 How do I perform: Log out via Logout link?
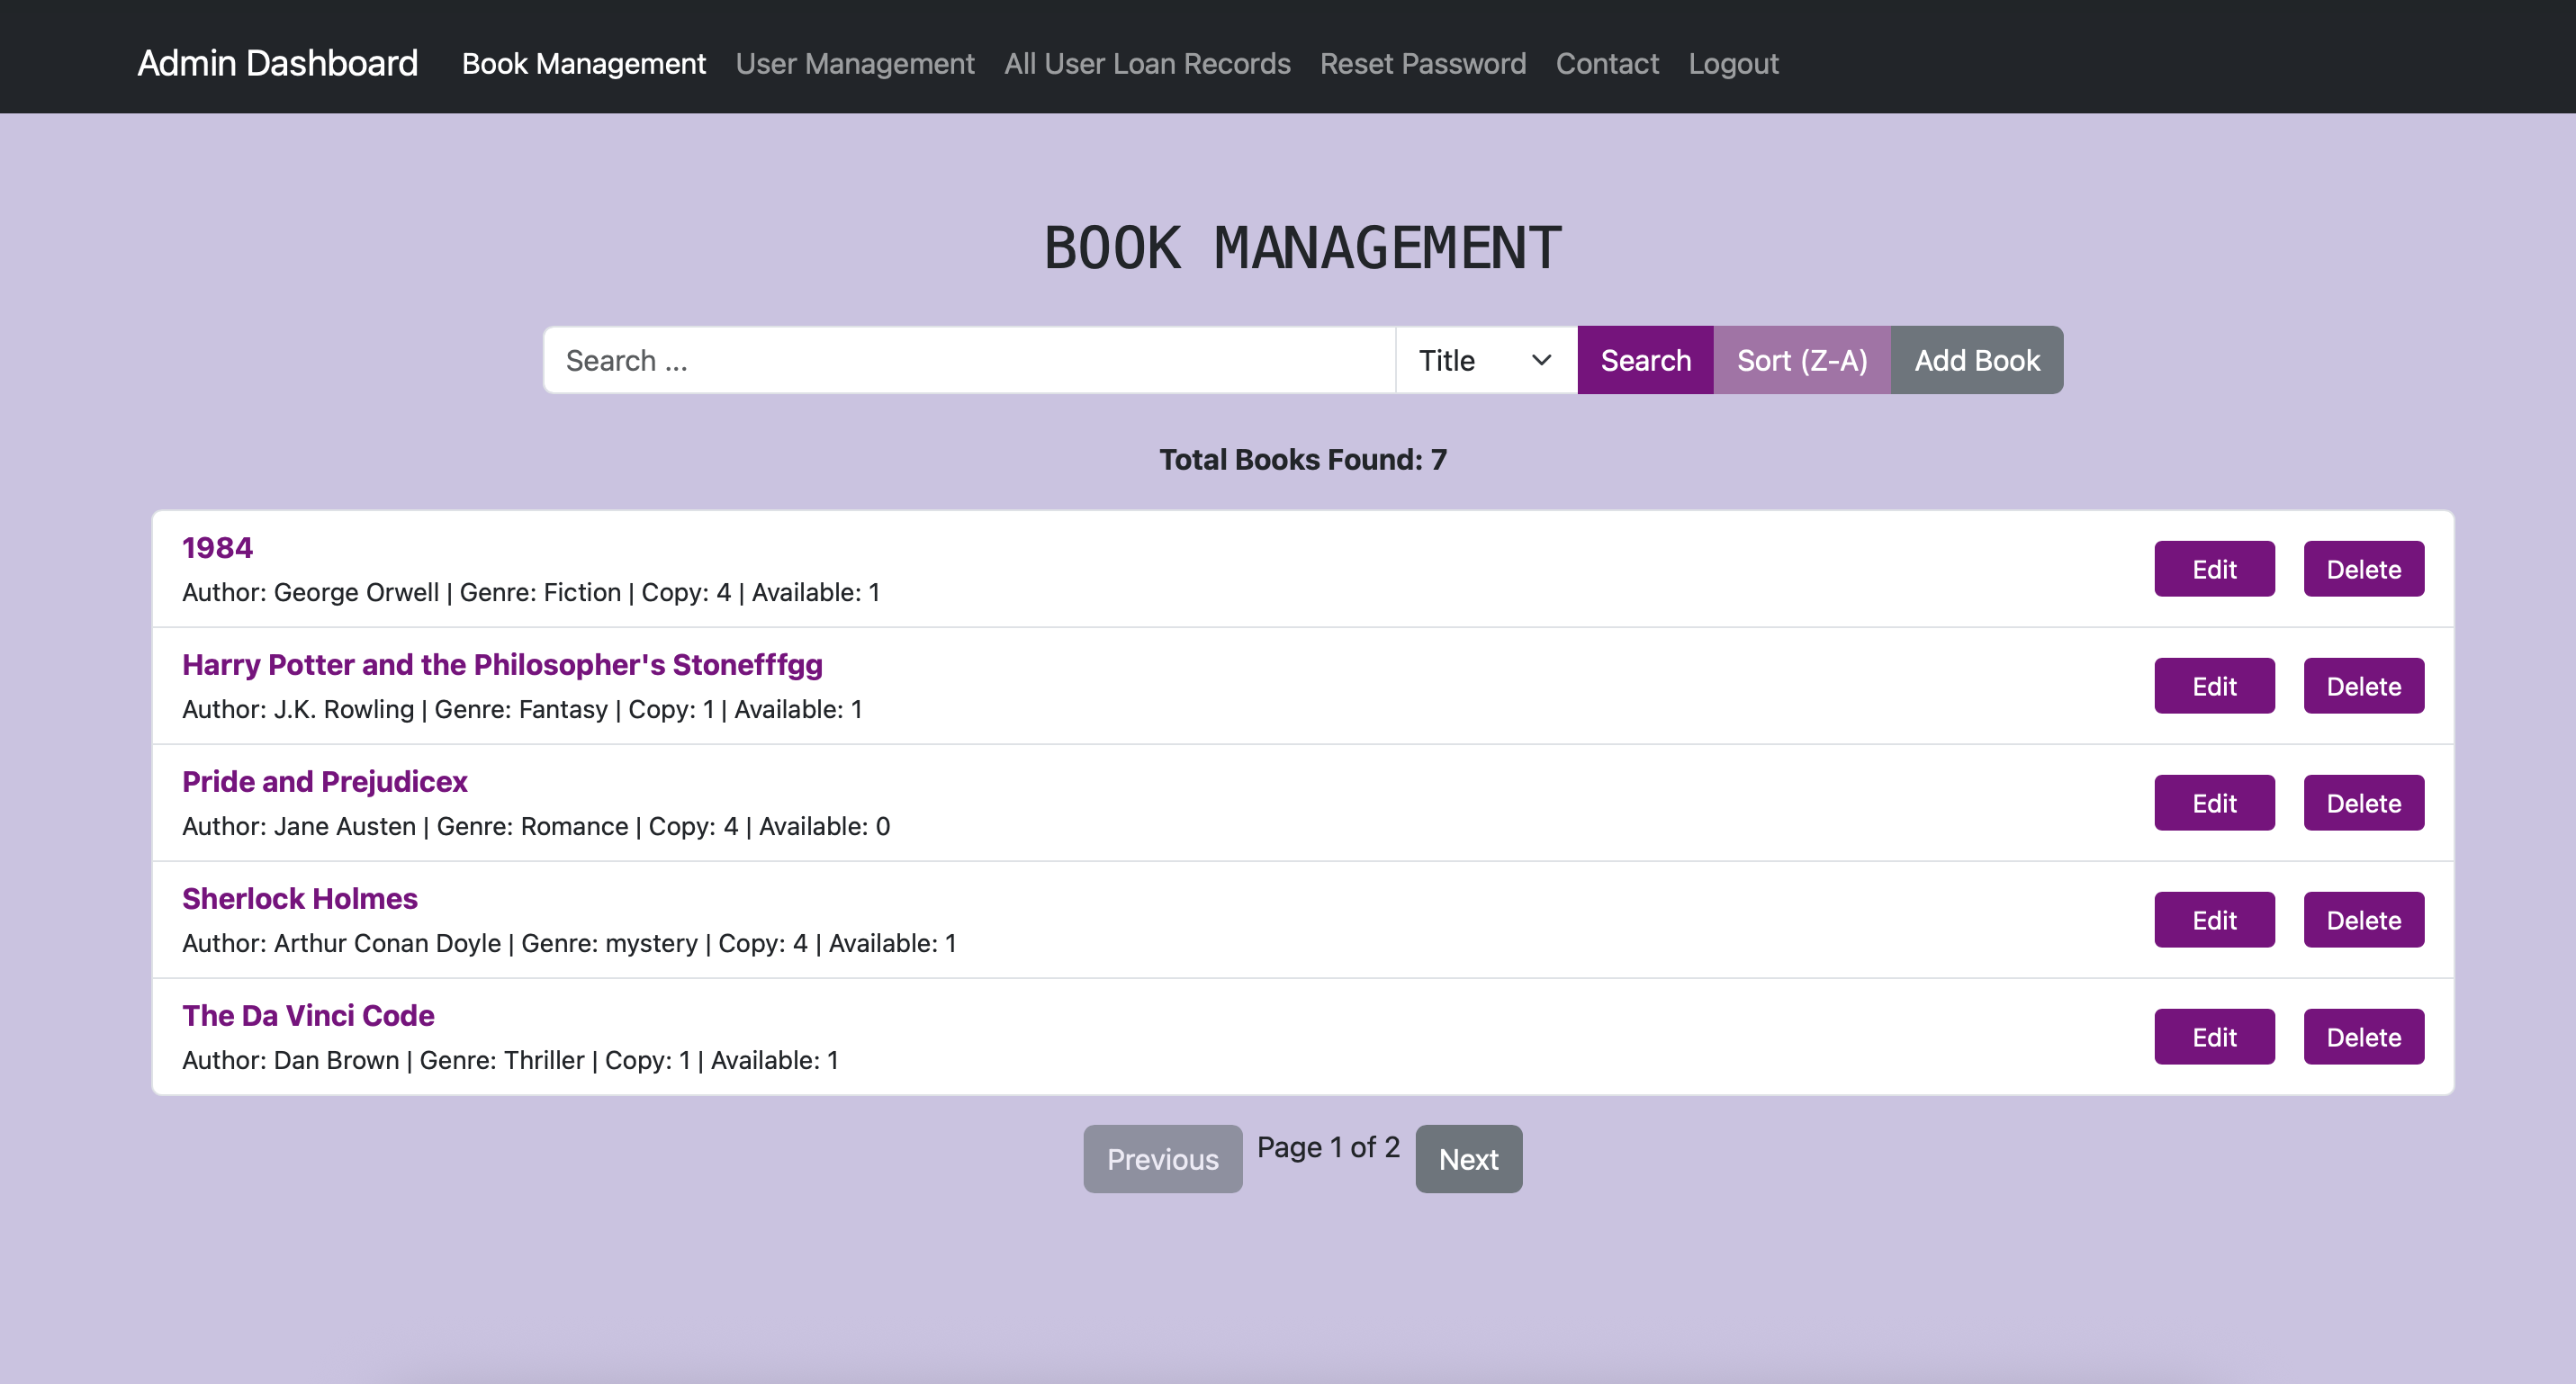(x=1733, y=64)
